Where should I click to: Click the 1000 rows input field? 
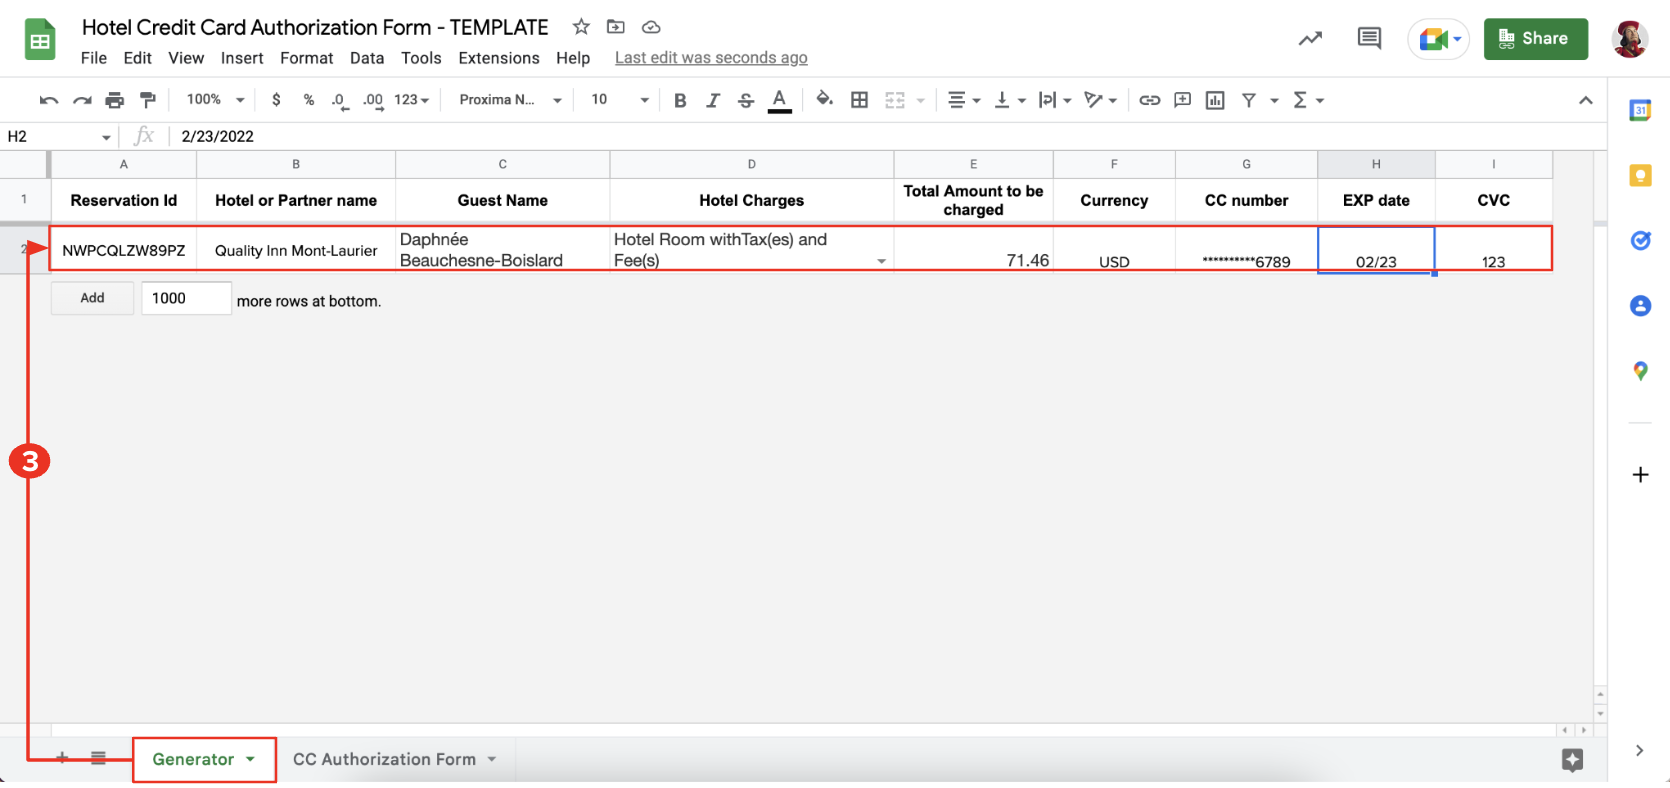pos(186,298)
